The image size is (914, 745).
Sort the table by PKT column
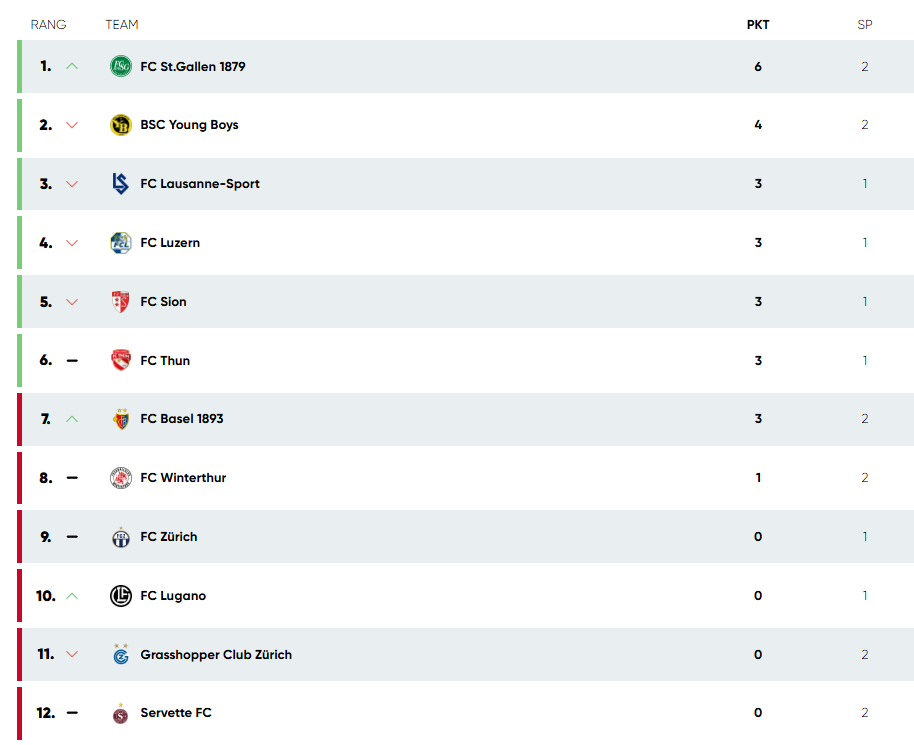point(758,24)
